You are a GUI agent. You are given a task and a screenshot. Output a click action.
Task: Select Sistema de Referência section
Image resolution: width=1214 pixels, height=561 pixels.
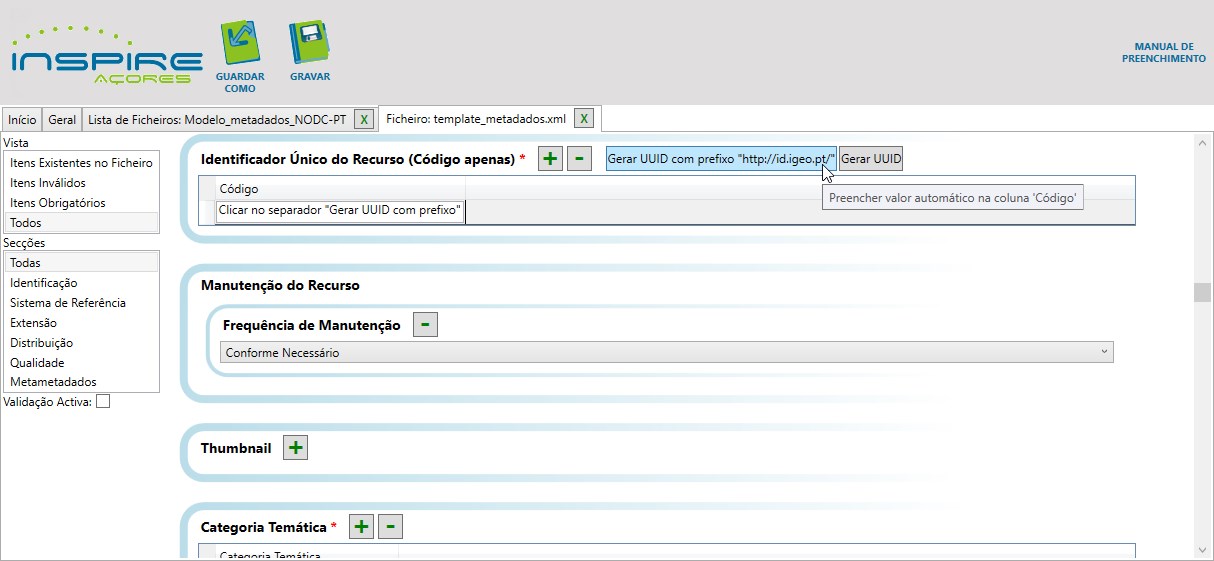68,303
